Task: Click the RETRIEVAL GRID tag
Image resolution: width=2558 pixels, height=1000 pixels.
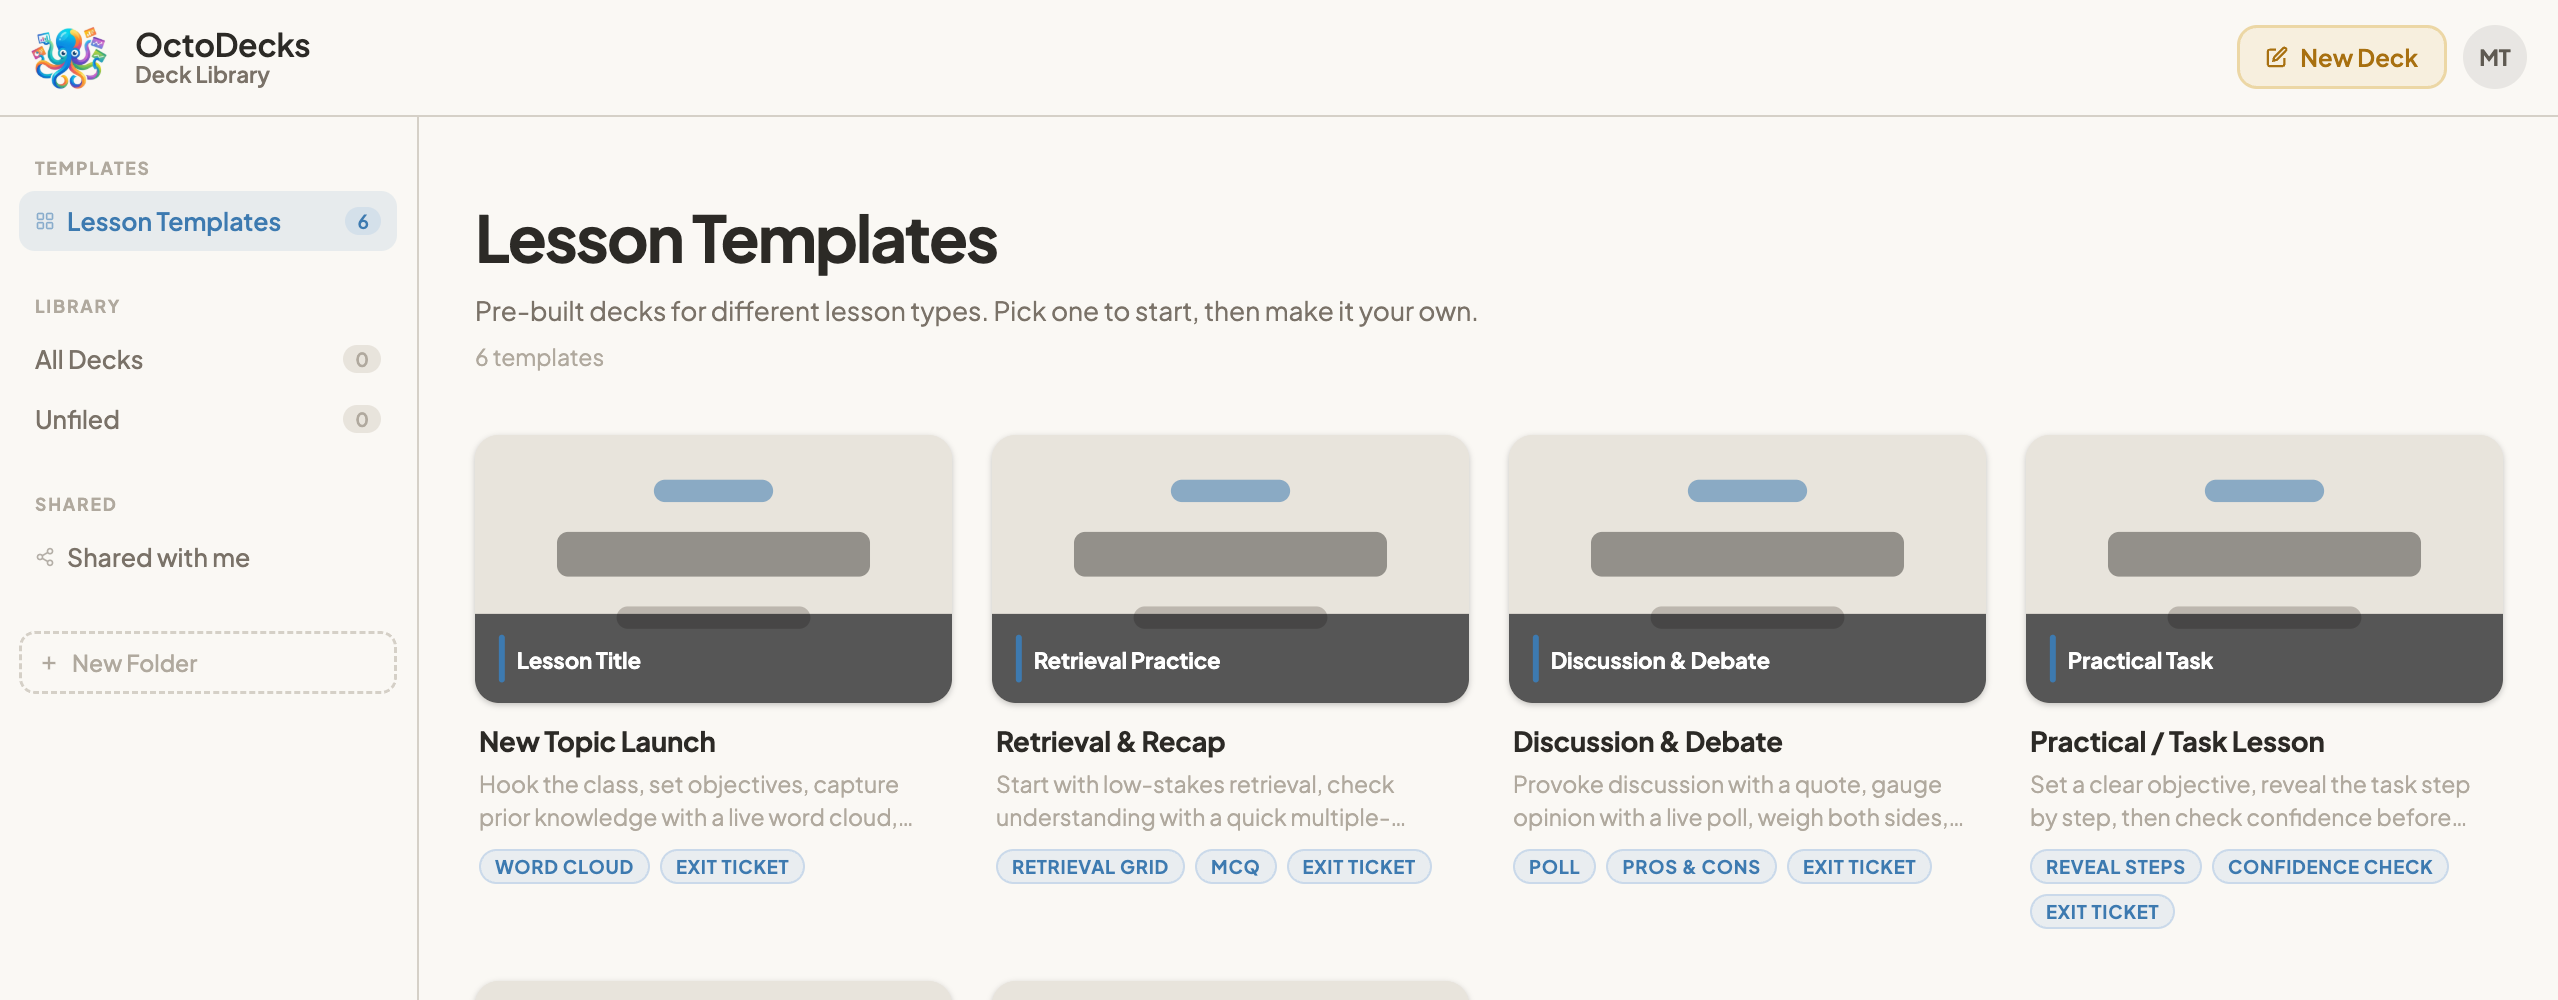Action: [x=1090, y=866]
